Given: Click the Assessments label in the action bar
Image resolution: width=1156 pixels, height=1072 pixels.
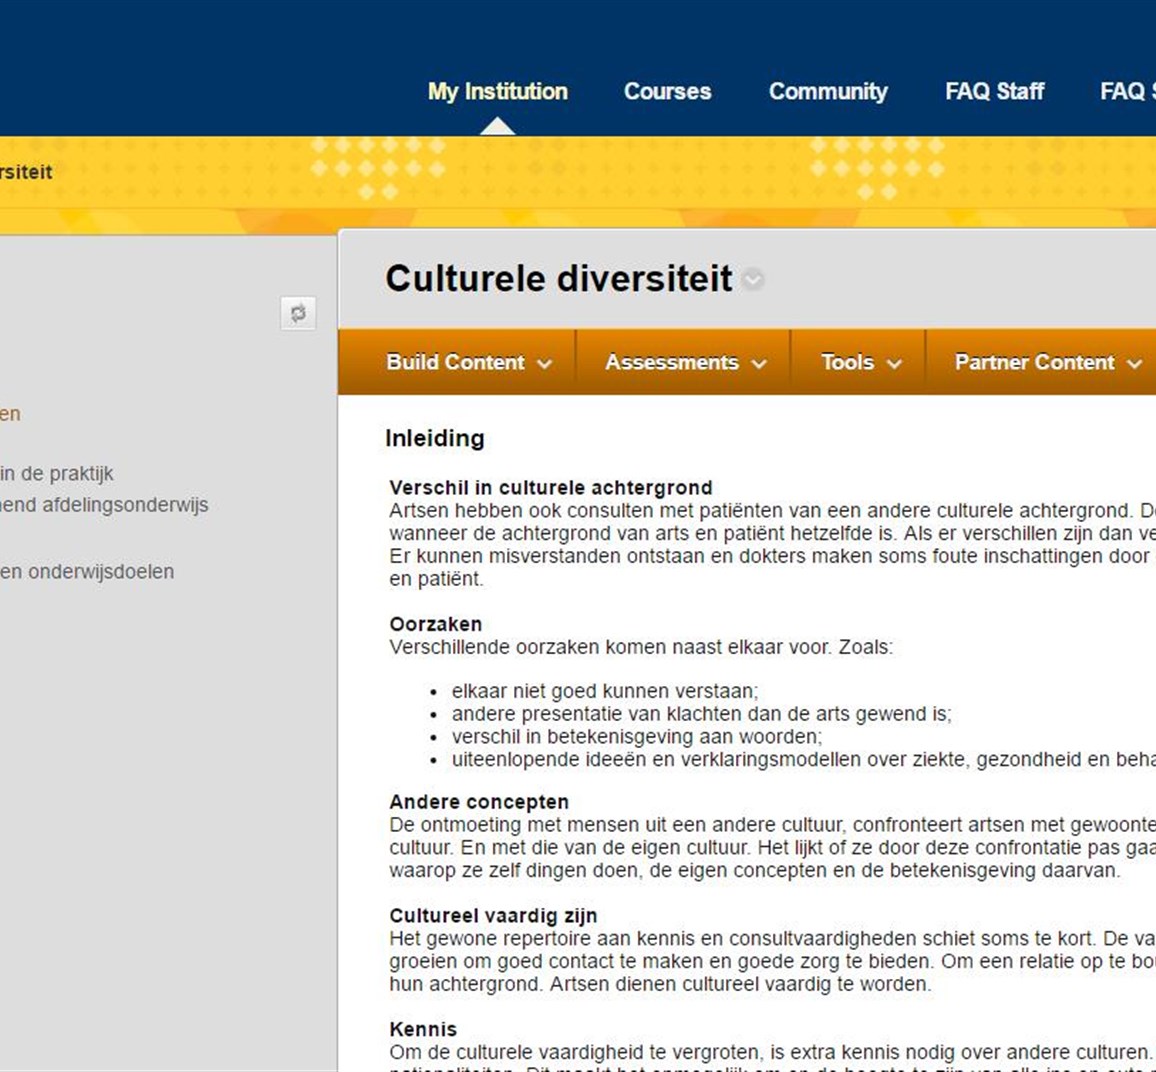Looking at the screenshot, I should [x=670, y=362].
